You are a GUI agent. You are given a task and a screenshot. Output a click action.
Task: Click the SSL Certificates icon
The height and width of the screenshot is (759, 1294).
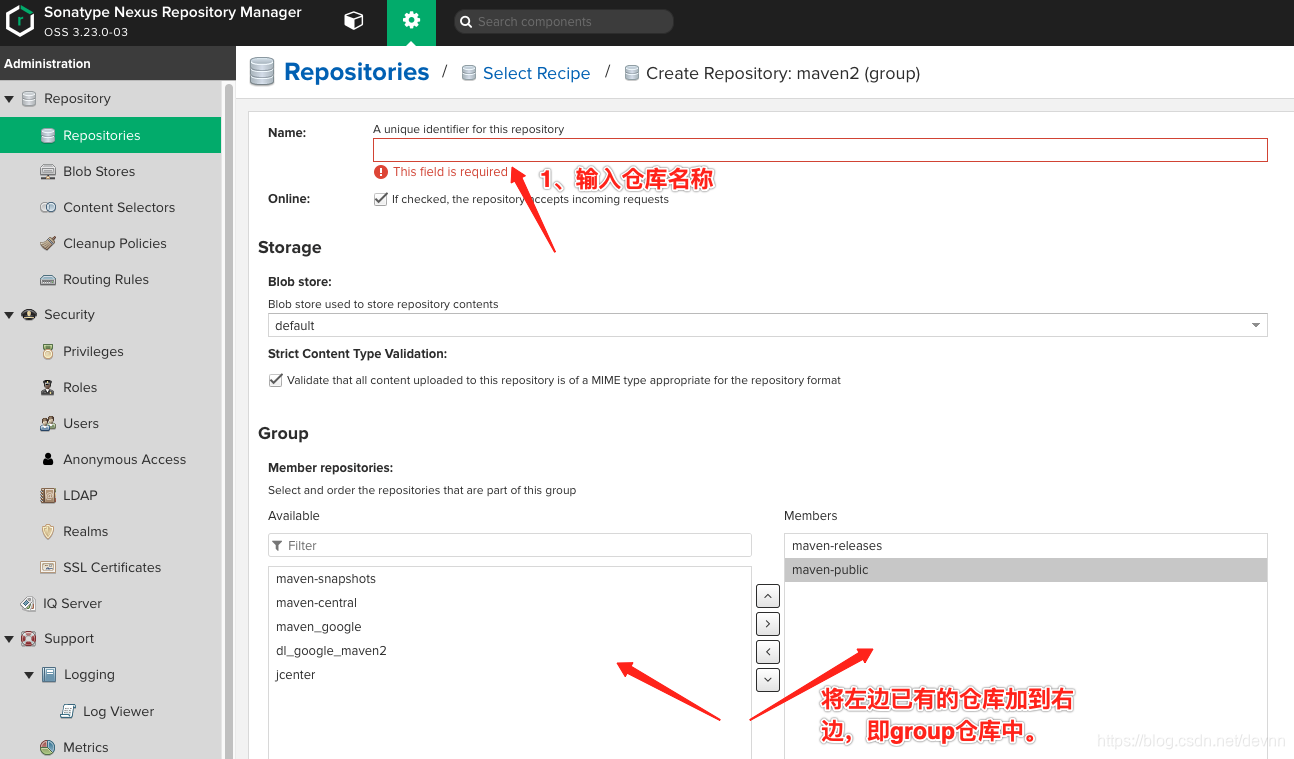click(x=48, y=568)
